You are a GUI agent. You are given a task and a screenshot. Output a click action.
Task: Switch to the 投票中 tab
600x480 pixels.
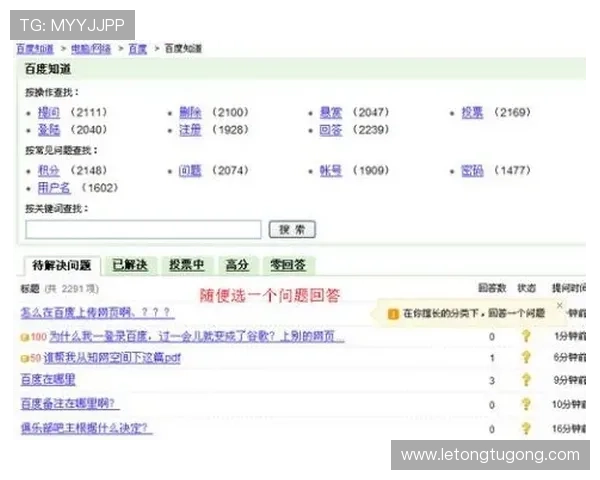[x=186, y=265]
